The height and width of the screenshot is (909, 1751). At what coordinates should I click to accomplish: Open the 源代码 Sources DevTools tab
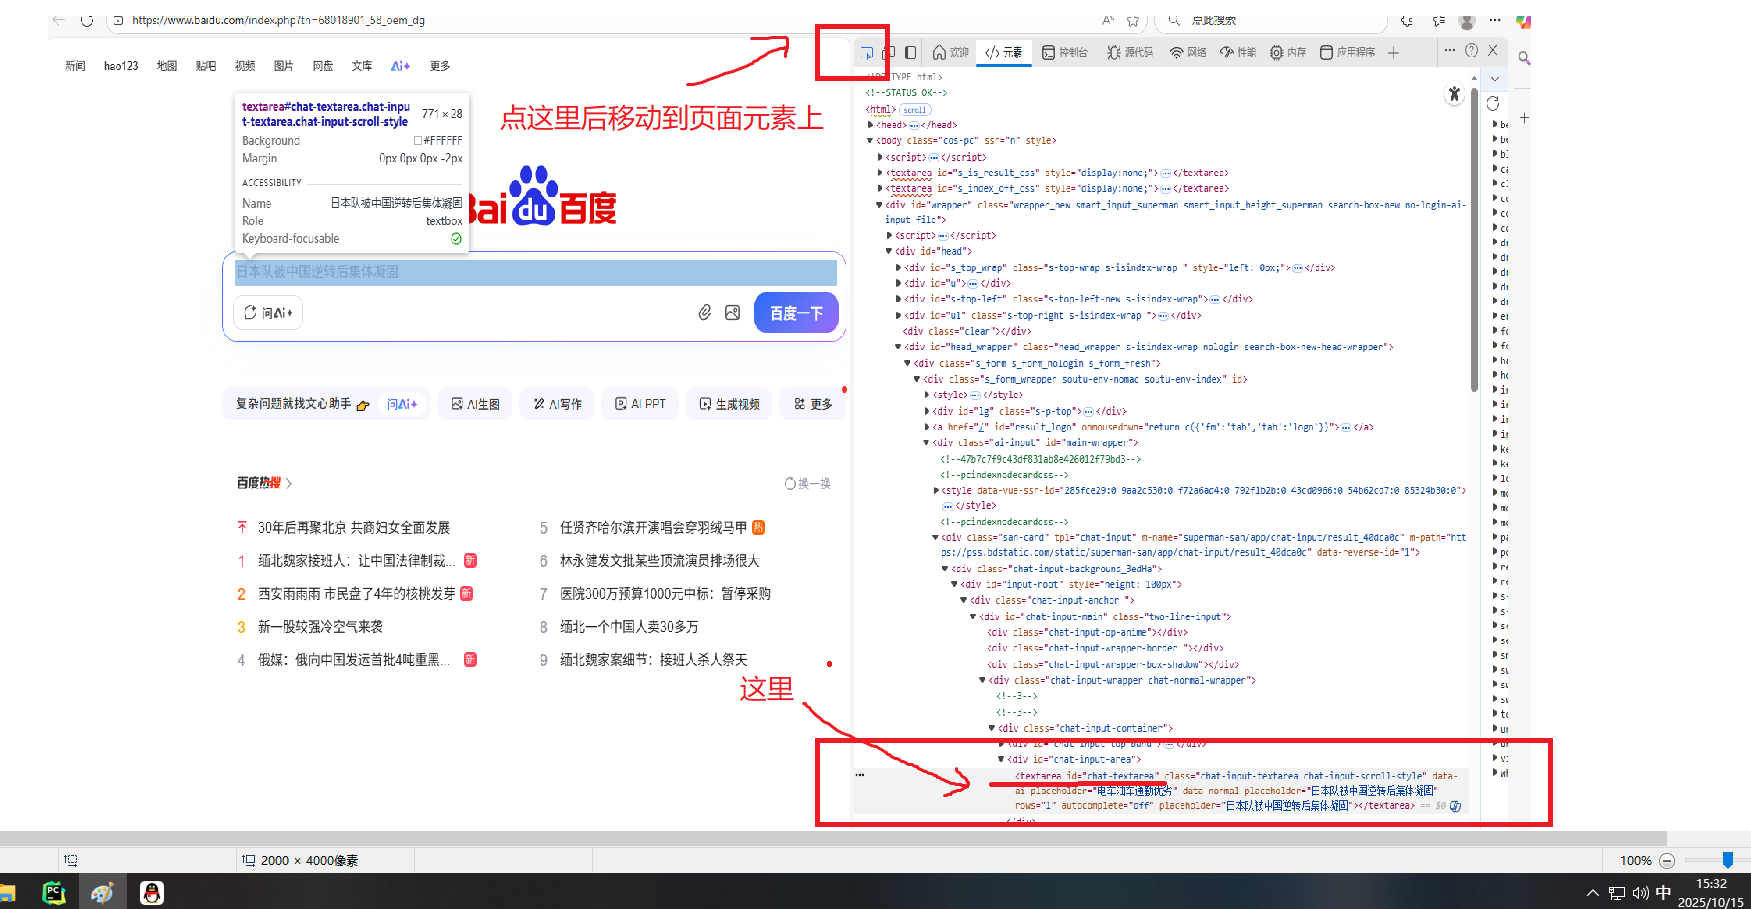pyautogui.click(x=1130, y=52)
